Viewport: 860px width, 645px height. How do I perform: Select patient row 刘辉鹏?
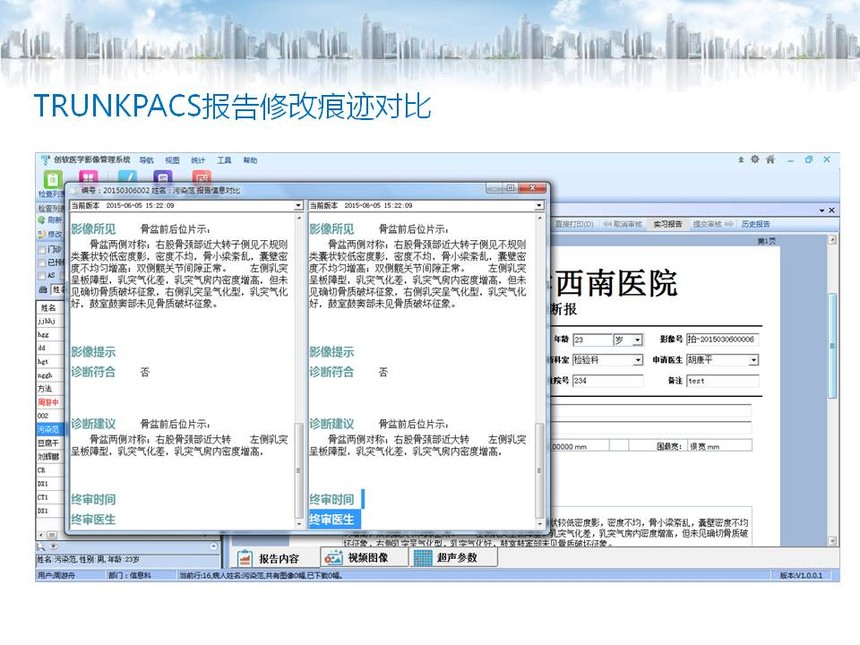click(x=50, y=456)
